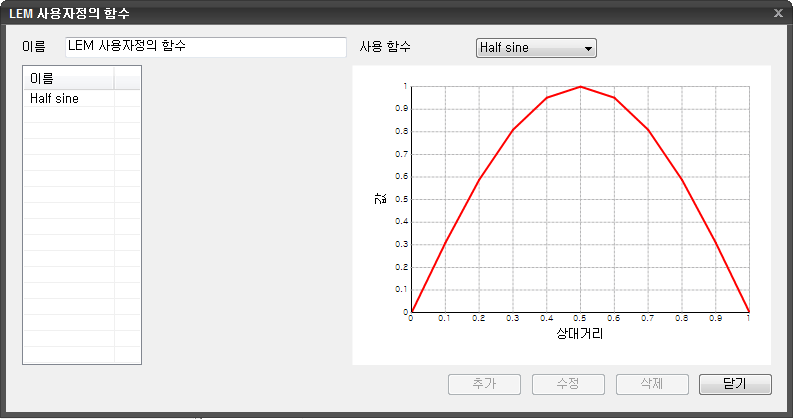793x419 pixels.
Task: Click the 0.5 tick label on x-axis
Action: click(580, 319)
